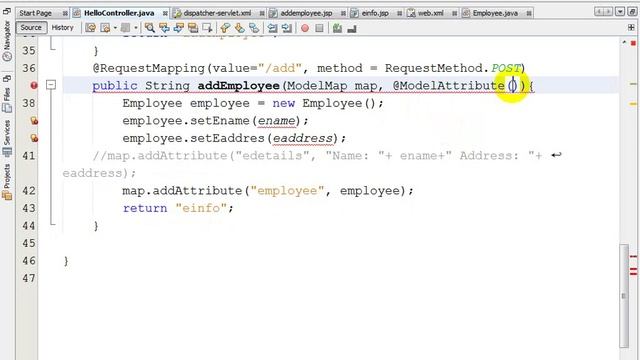This screenshot has width=640, height=360.
Task: Close the addemployee.jsp tab
Action: 343,13
